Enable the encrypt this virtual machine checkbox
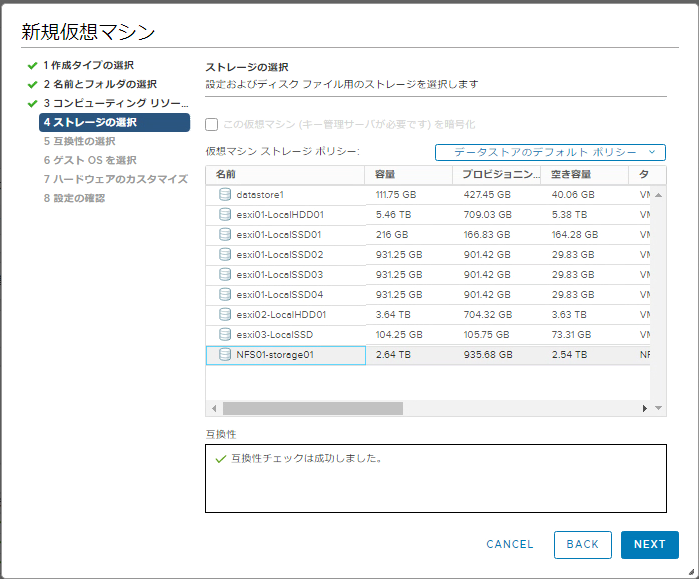 coord(211,124)
